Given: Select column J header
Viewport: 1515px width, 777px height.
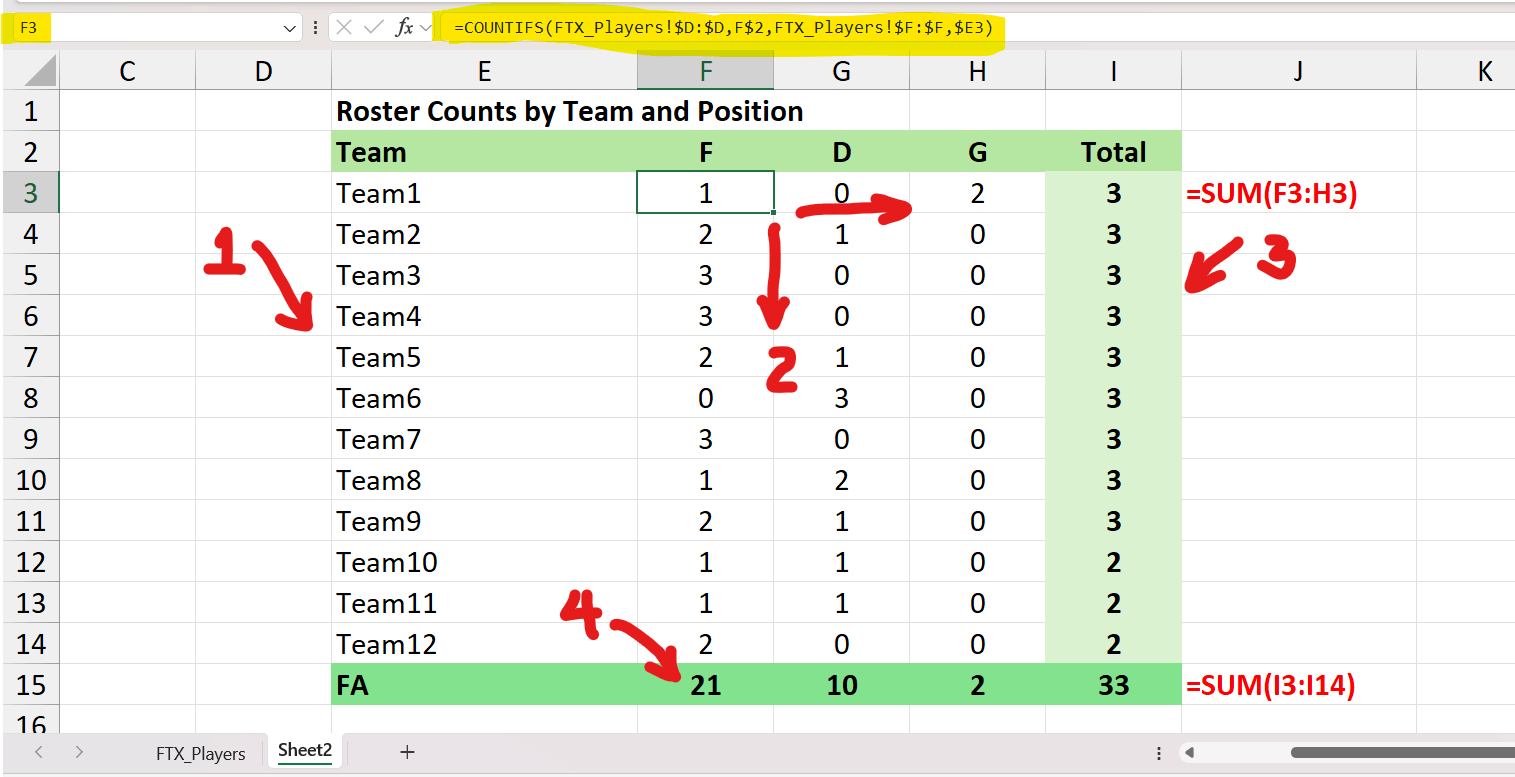Looking at the screenshot, I should (1298, 71).
